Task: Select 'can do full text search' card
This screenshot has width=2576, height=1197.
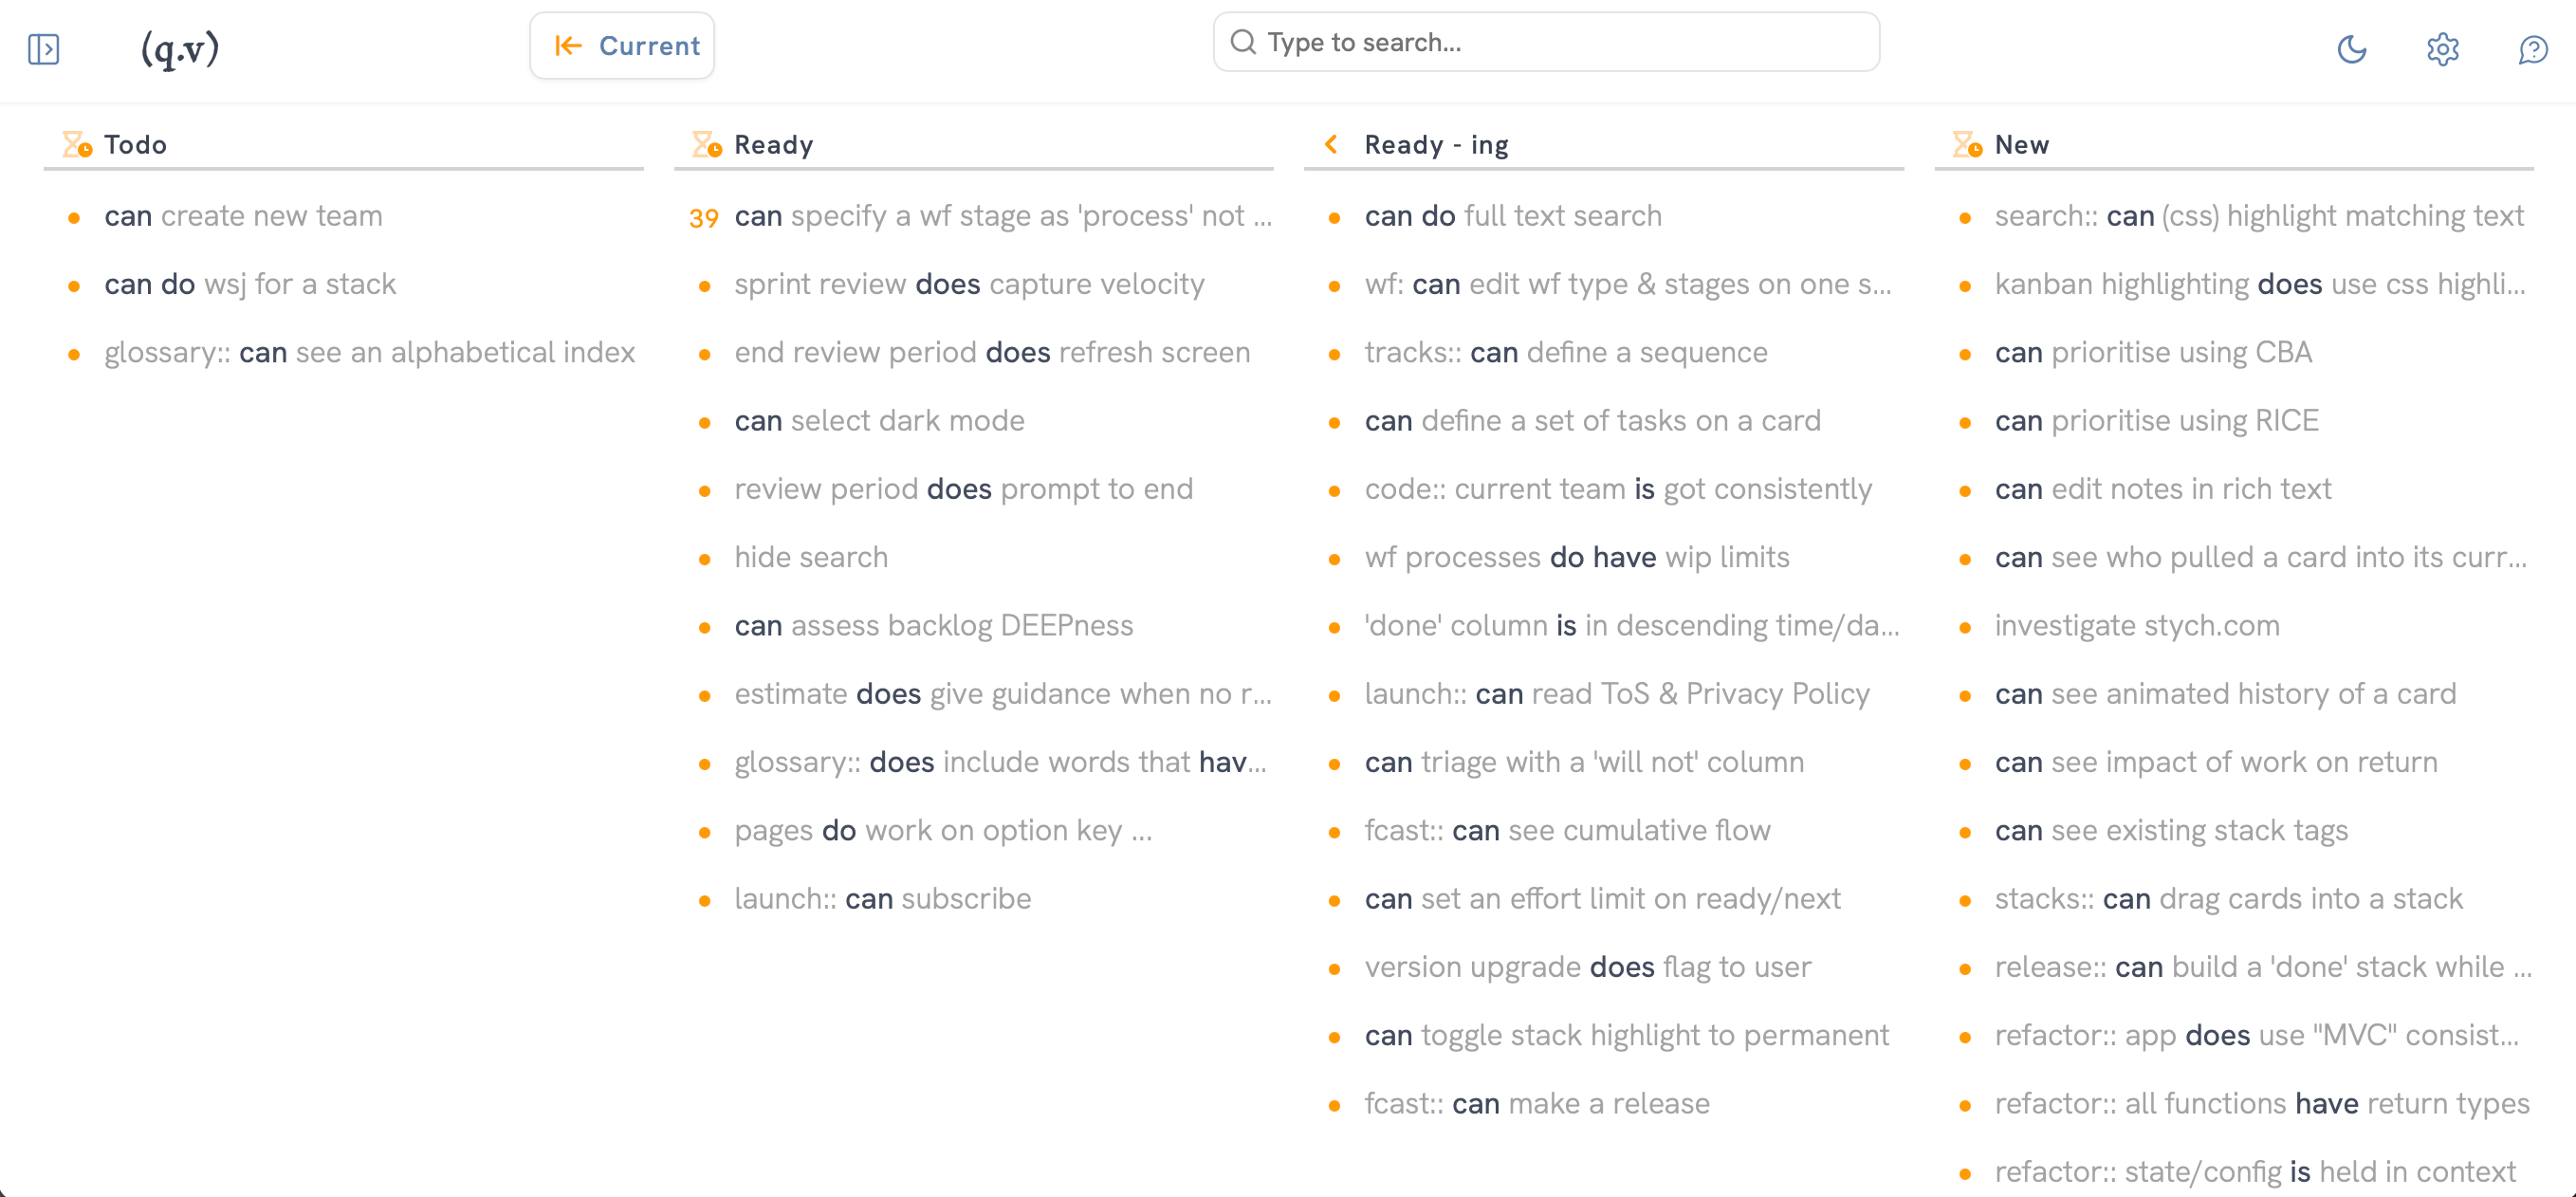Action: (x=1512, y=216)
